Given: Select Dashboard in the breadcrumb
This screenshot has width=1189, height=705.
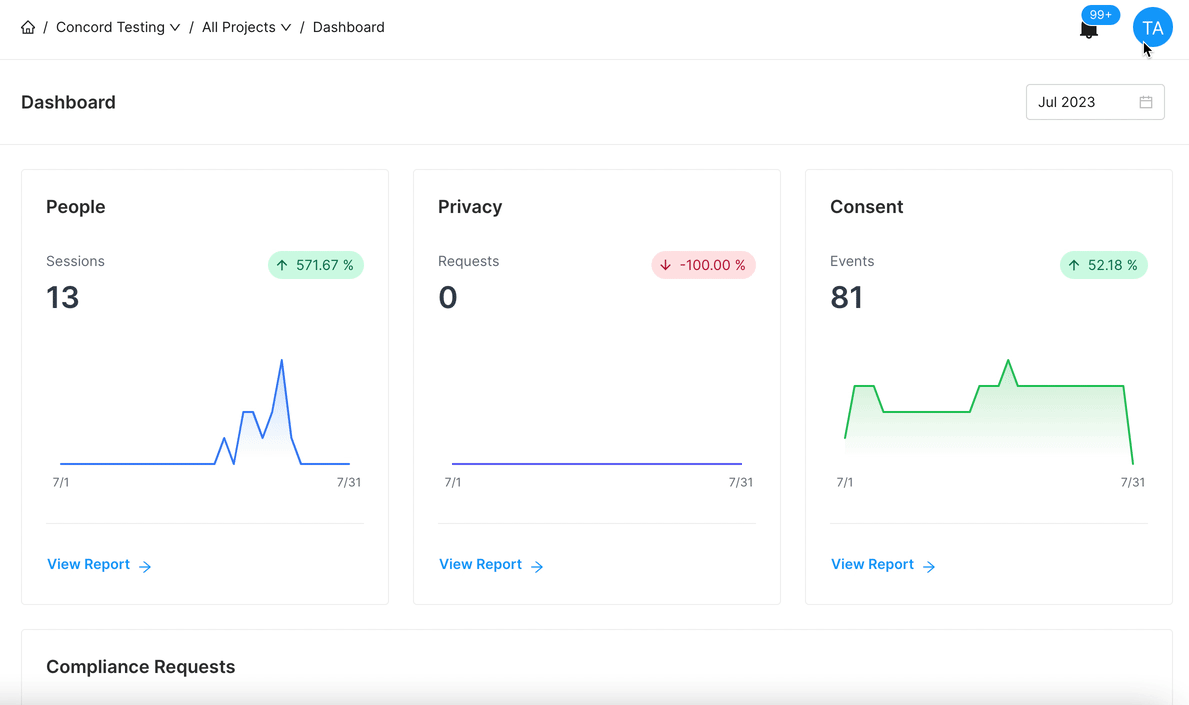Looking at the screenshot, I should pyautogui.click(x=348, y=28).
